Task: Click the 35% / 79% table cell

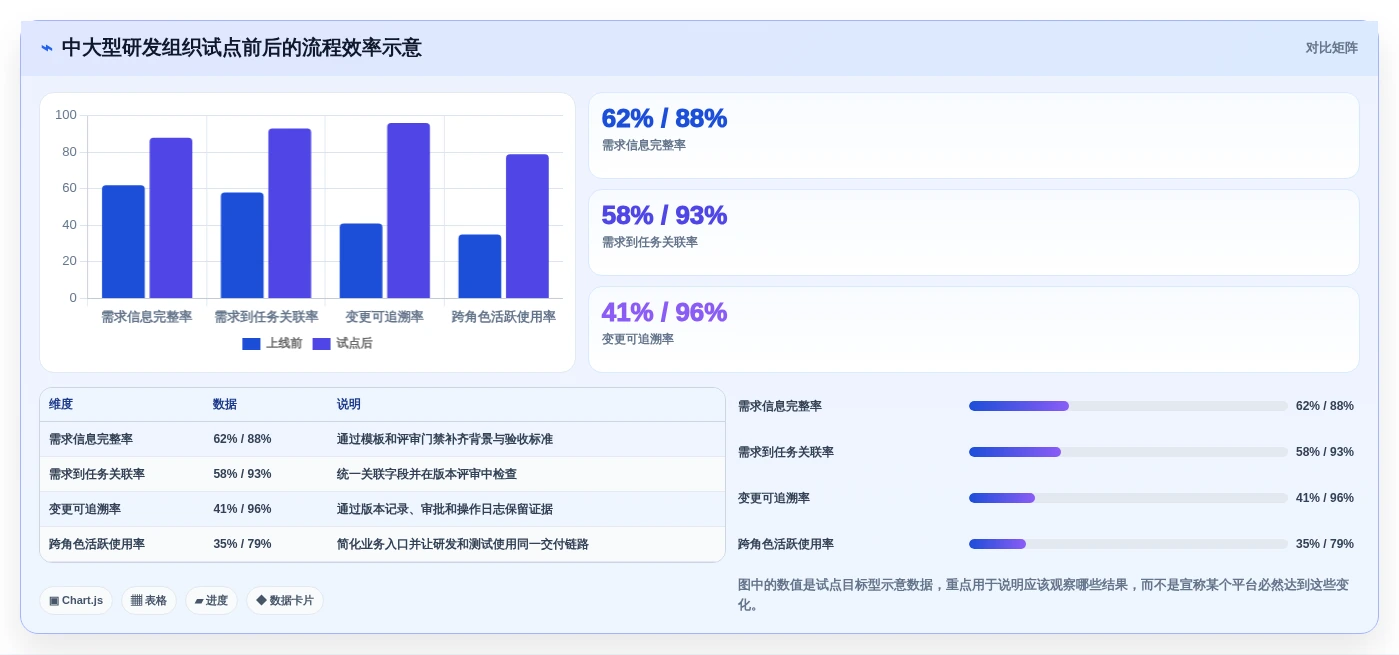Action: (242, 544)
